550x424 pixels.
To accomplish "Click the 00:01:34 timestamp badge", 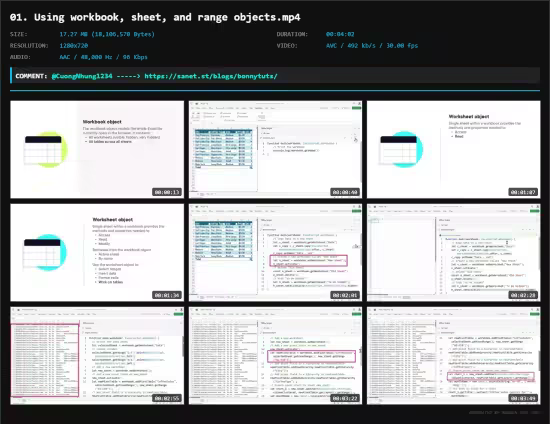I will [167, 295].
